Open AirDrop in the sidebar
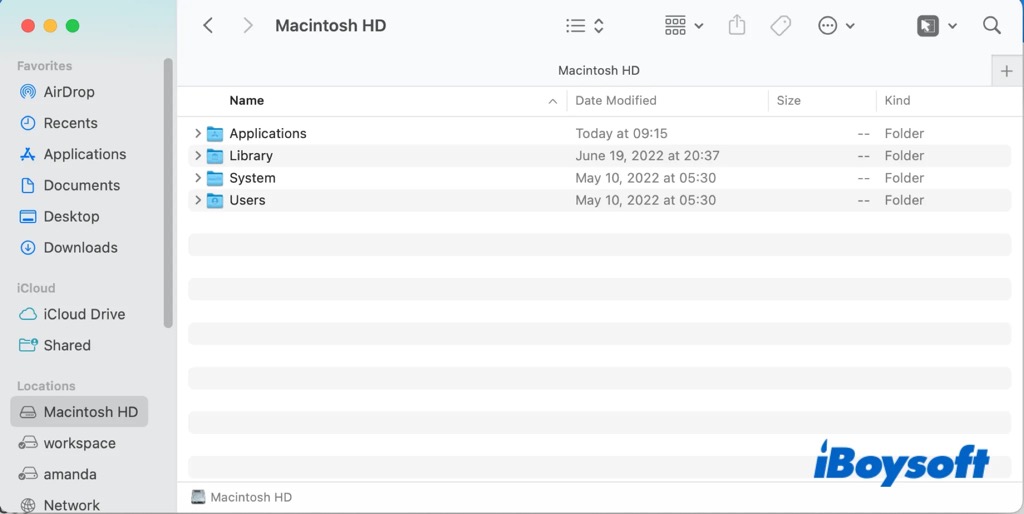 (69, 92)
